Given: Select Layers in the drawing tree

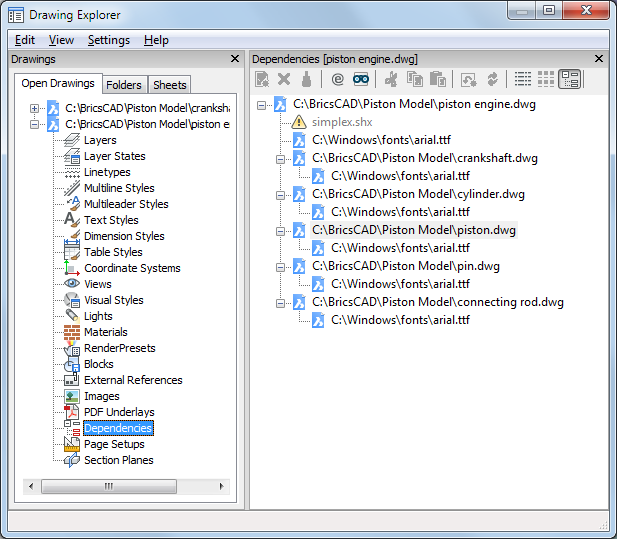Looking at the screenshot, I should pyautogui.click(x=100, y=140).
